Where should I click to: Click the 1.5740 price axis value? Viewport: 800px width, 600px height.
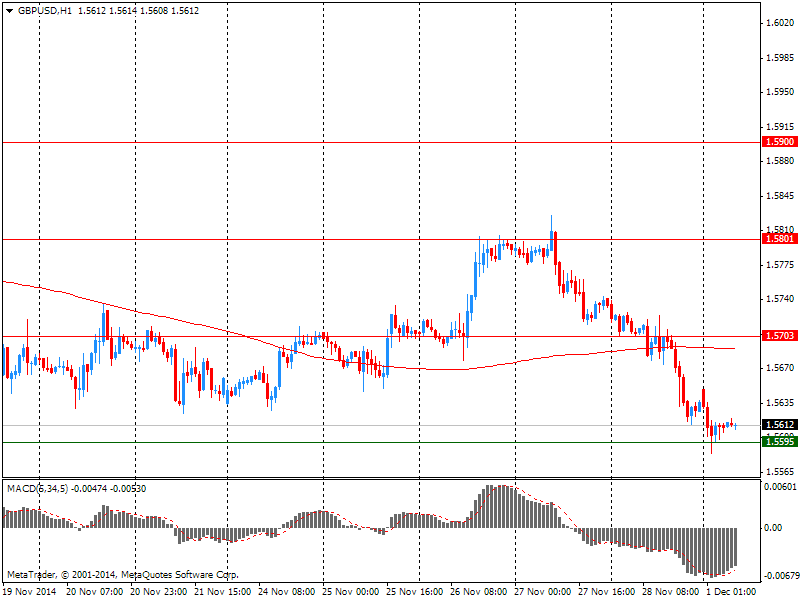[780, 299]
